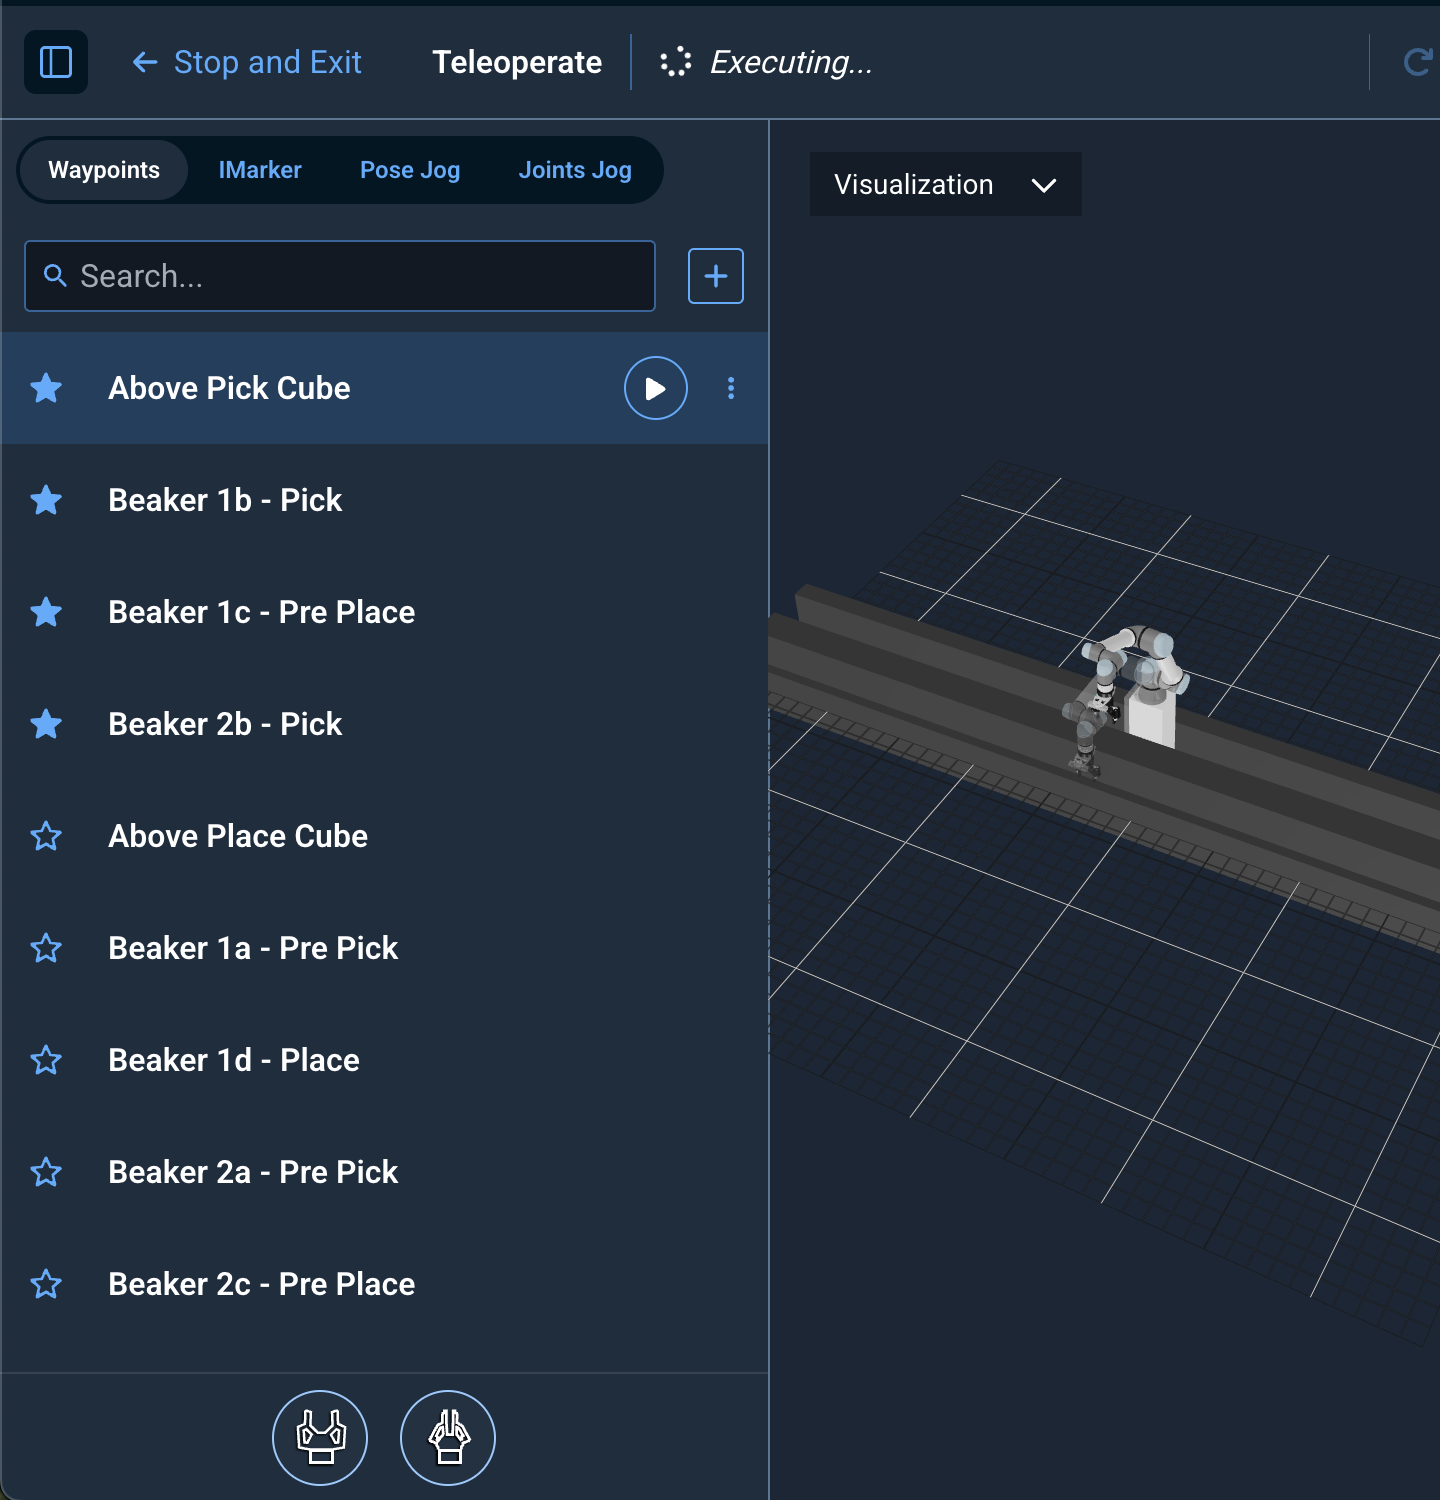Toggle the sidebar panel icon

click(56, 62)
